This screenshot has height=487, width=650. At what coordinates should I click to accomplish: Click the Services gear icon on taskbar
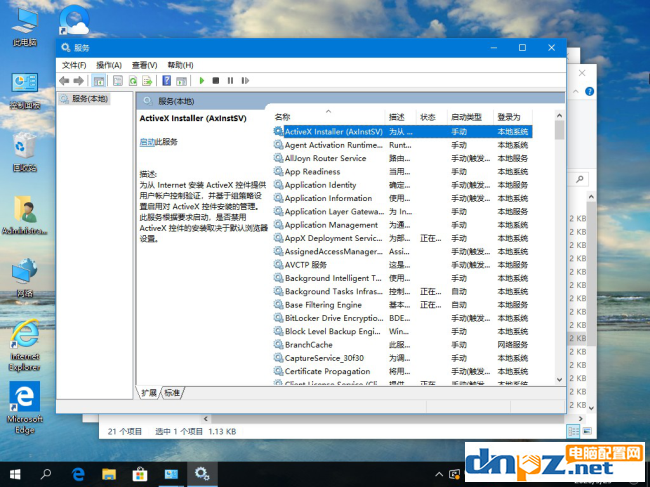pos(202,474)
